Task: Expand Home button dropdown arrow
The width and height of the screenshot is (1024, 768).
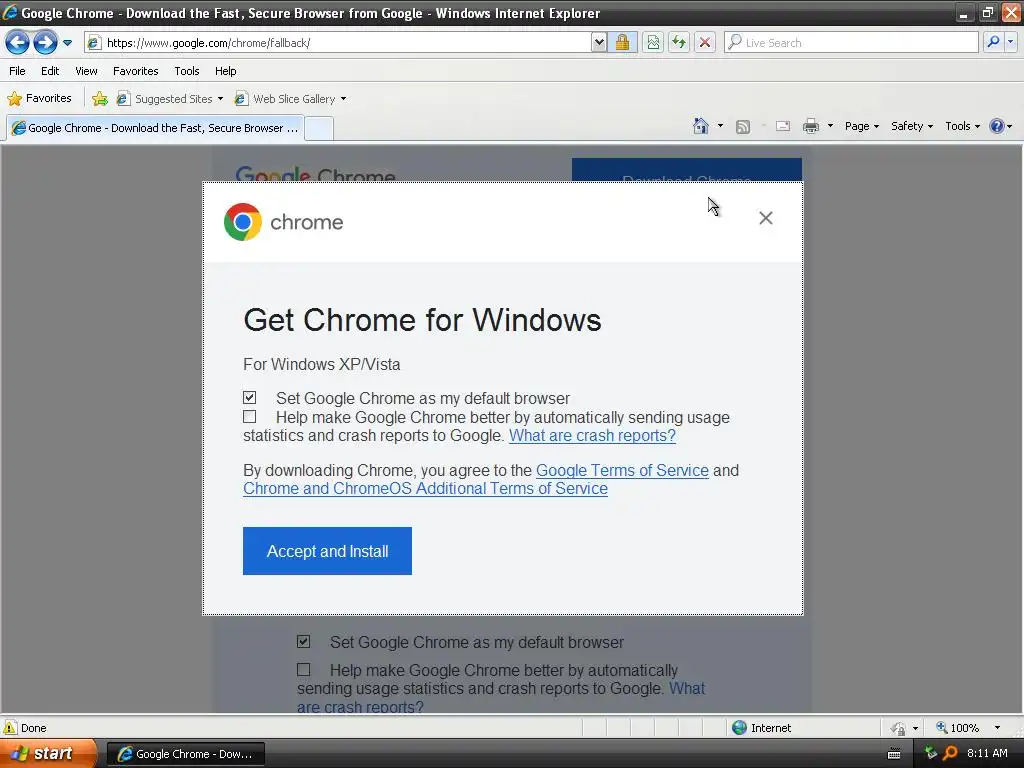Action: pyautogui.click(x=720, y=126)
